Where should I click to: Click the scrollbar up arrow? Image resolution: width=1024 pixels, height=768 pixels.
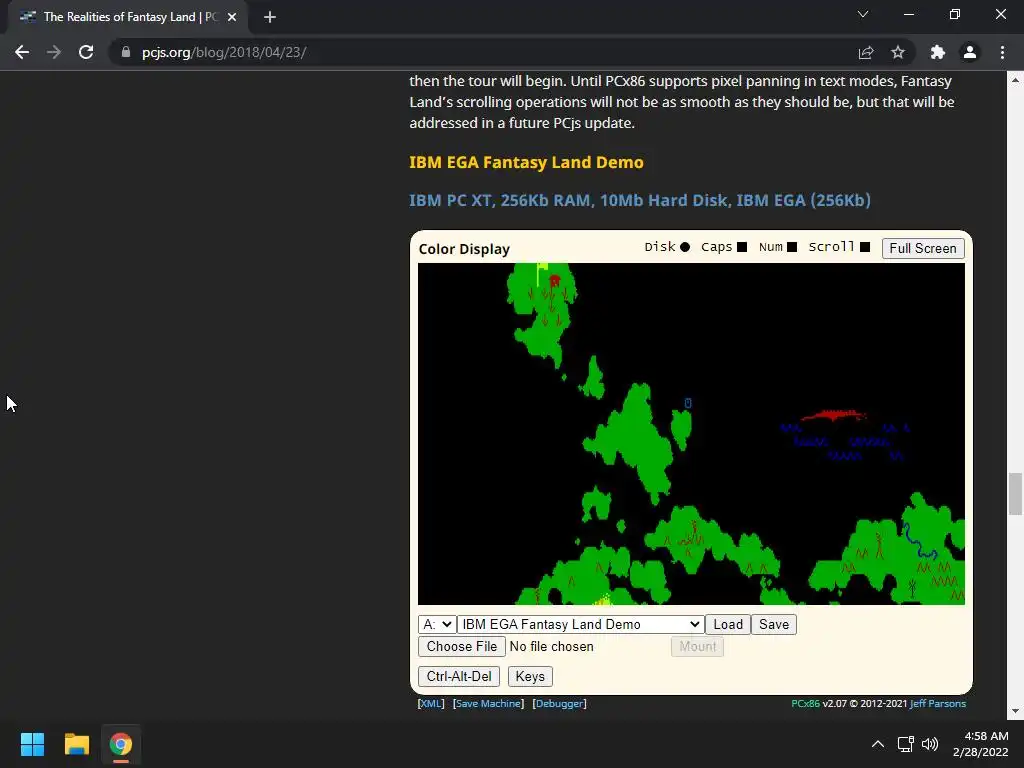tap(1015, 80)
